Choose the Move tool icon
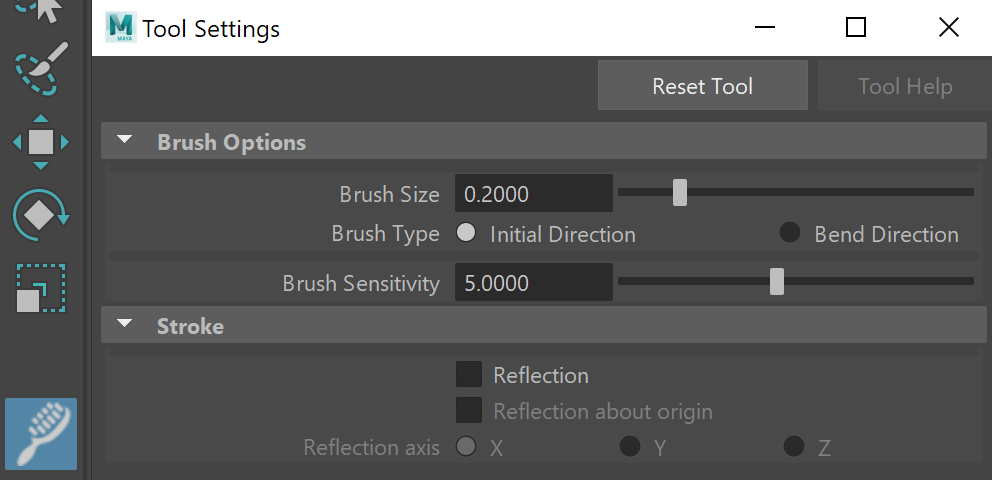This screenshot has height=480, width=992. coord(40,142)
